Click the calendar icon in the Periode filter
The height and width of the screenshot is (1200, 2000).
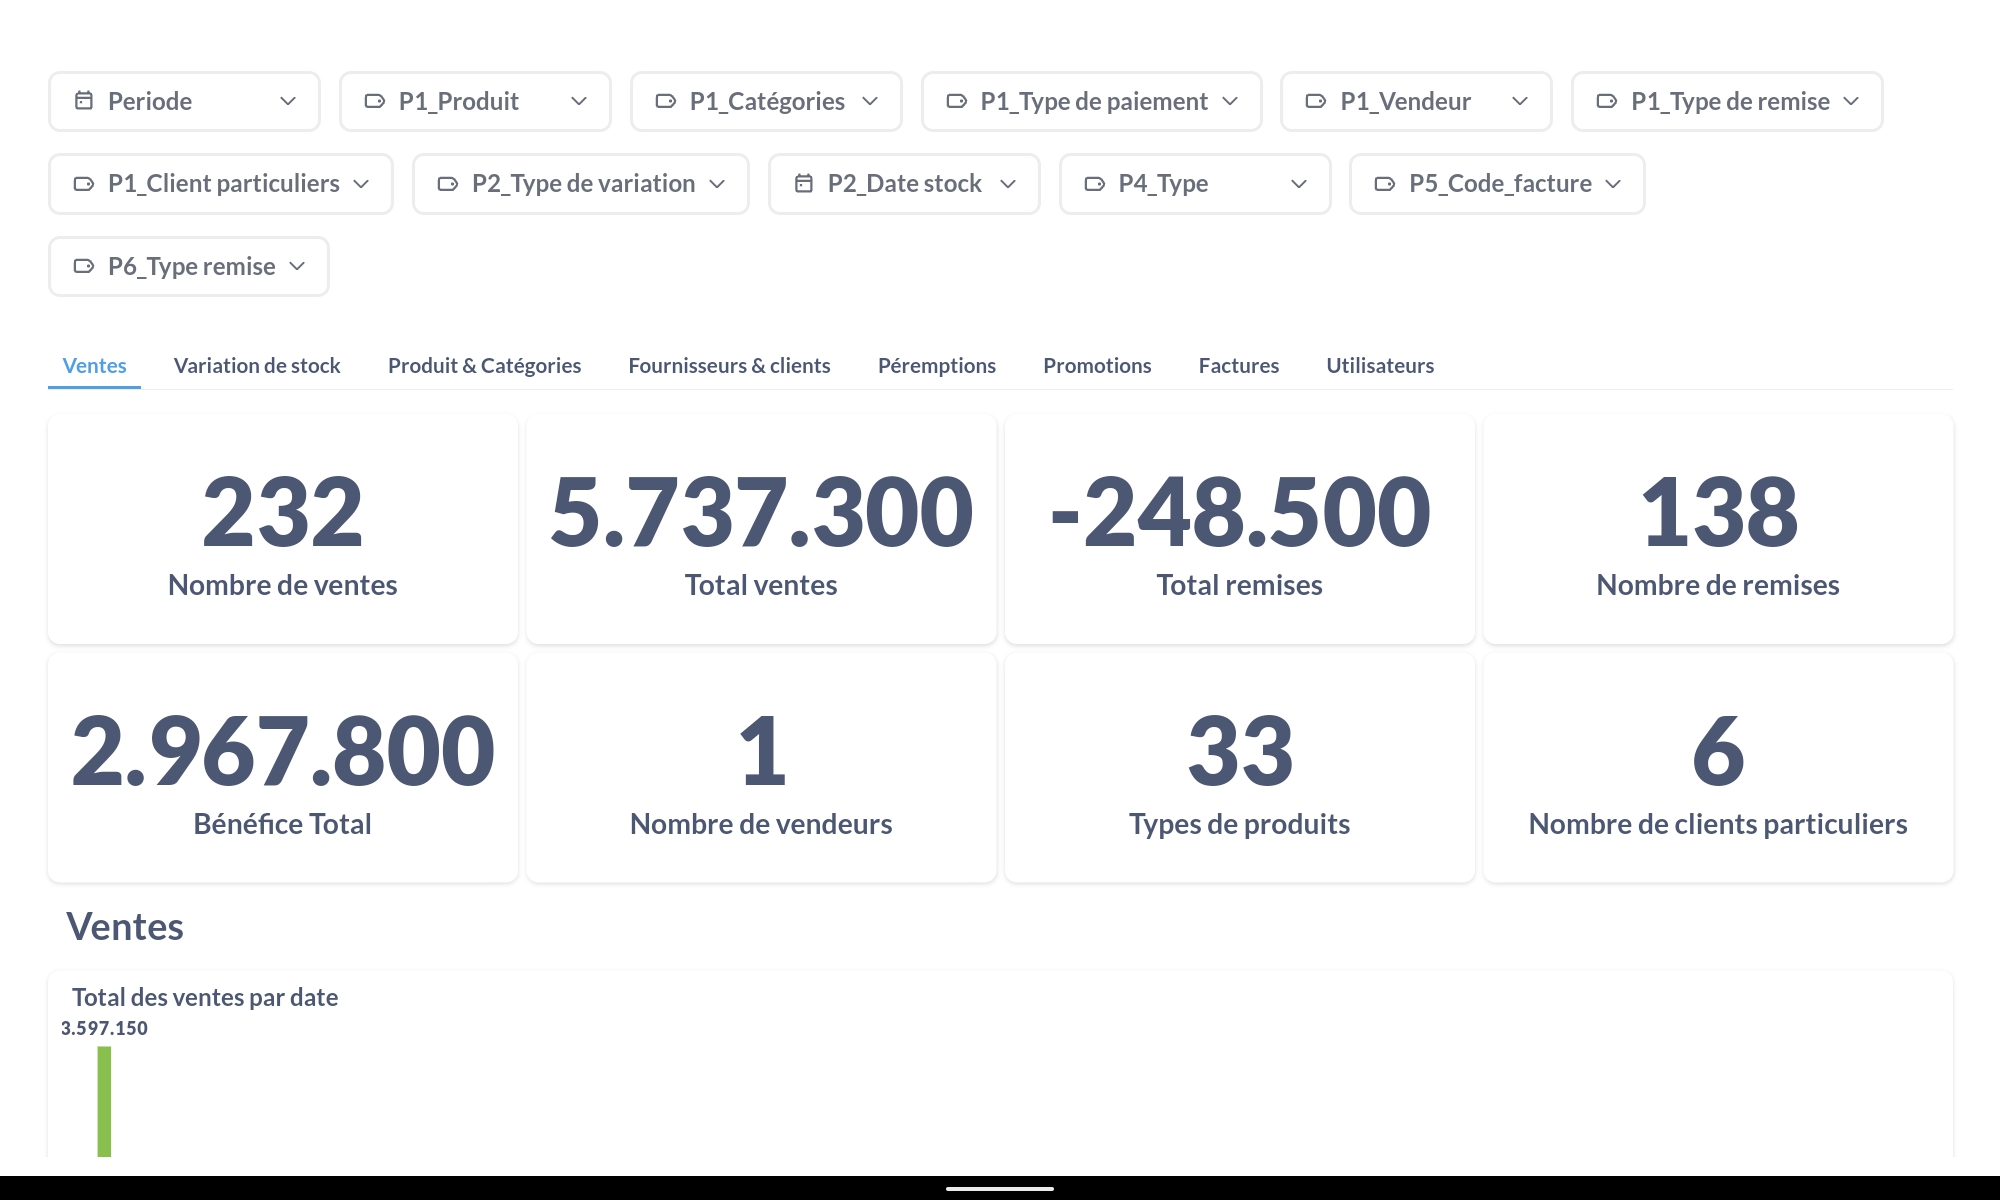(84, 101)
